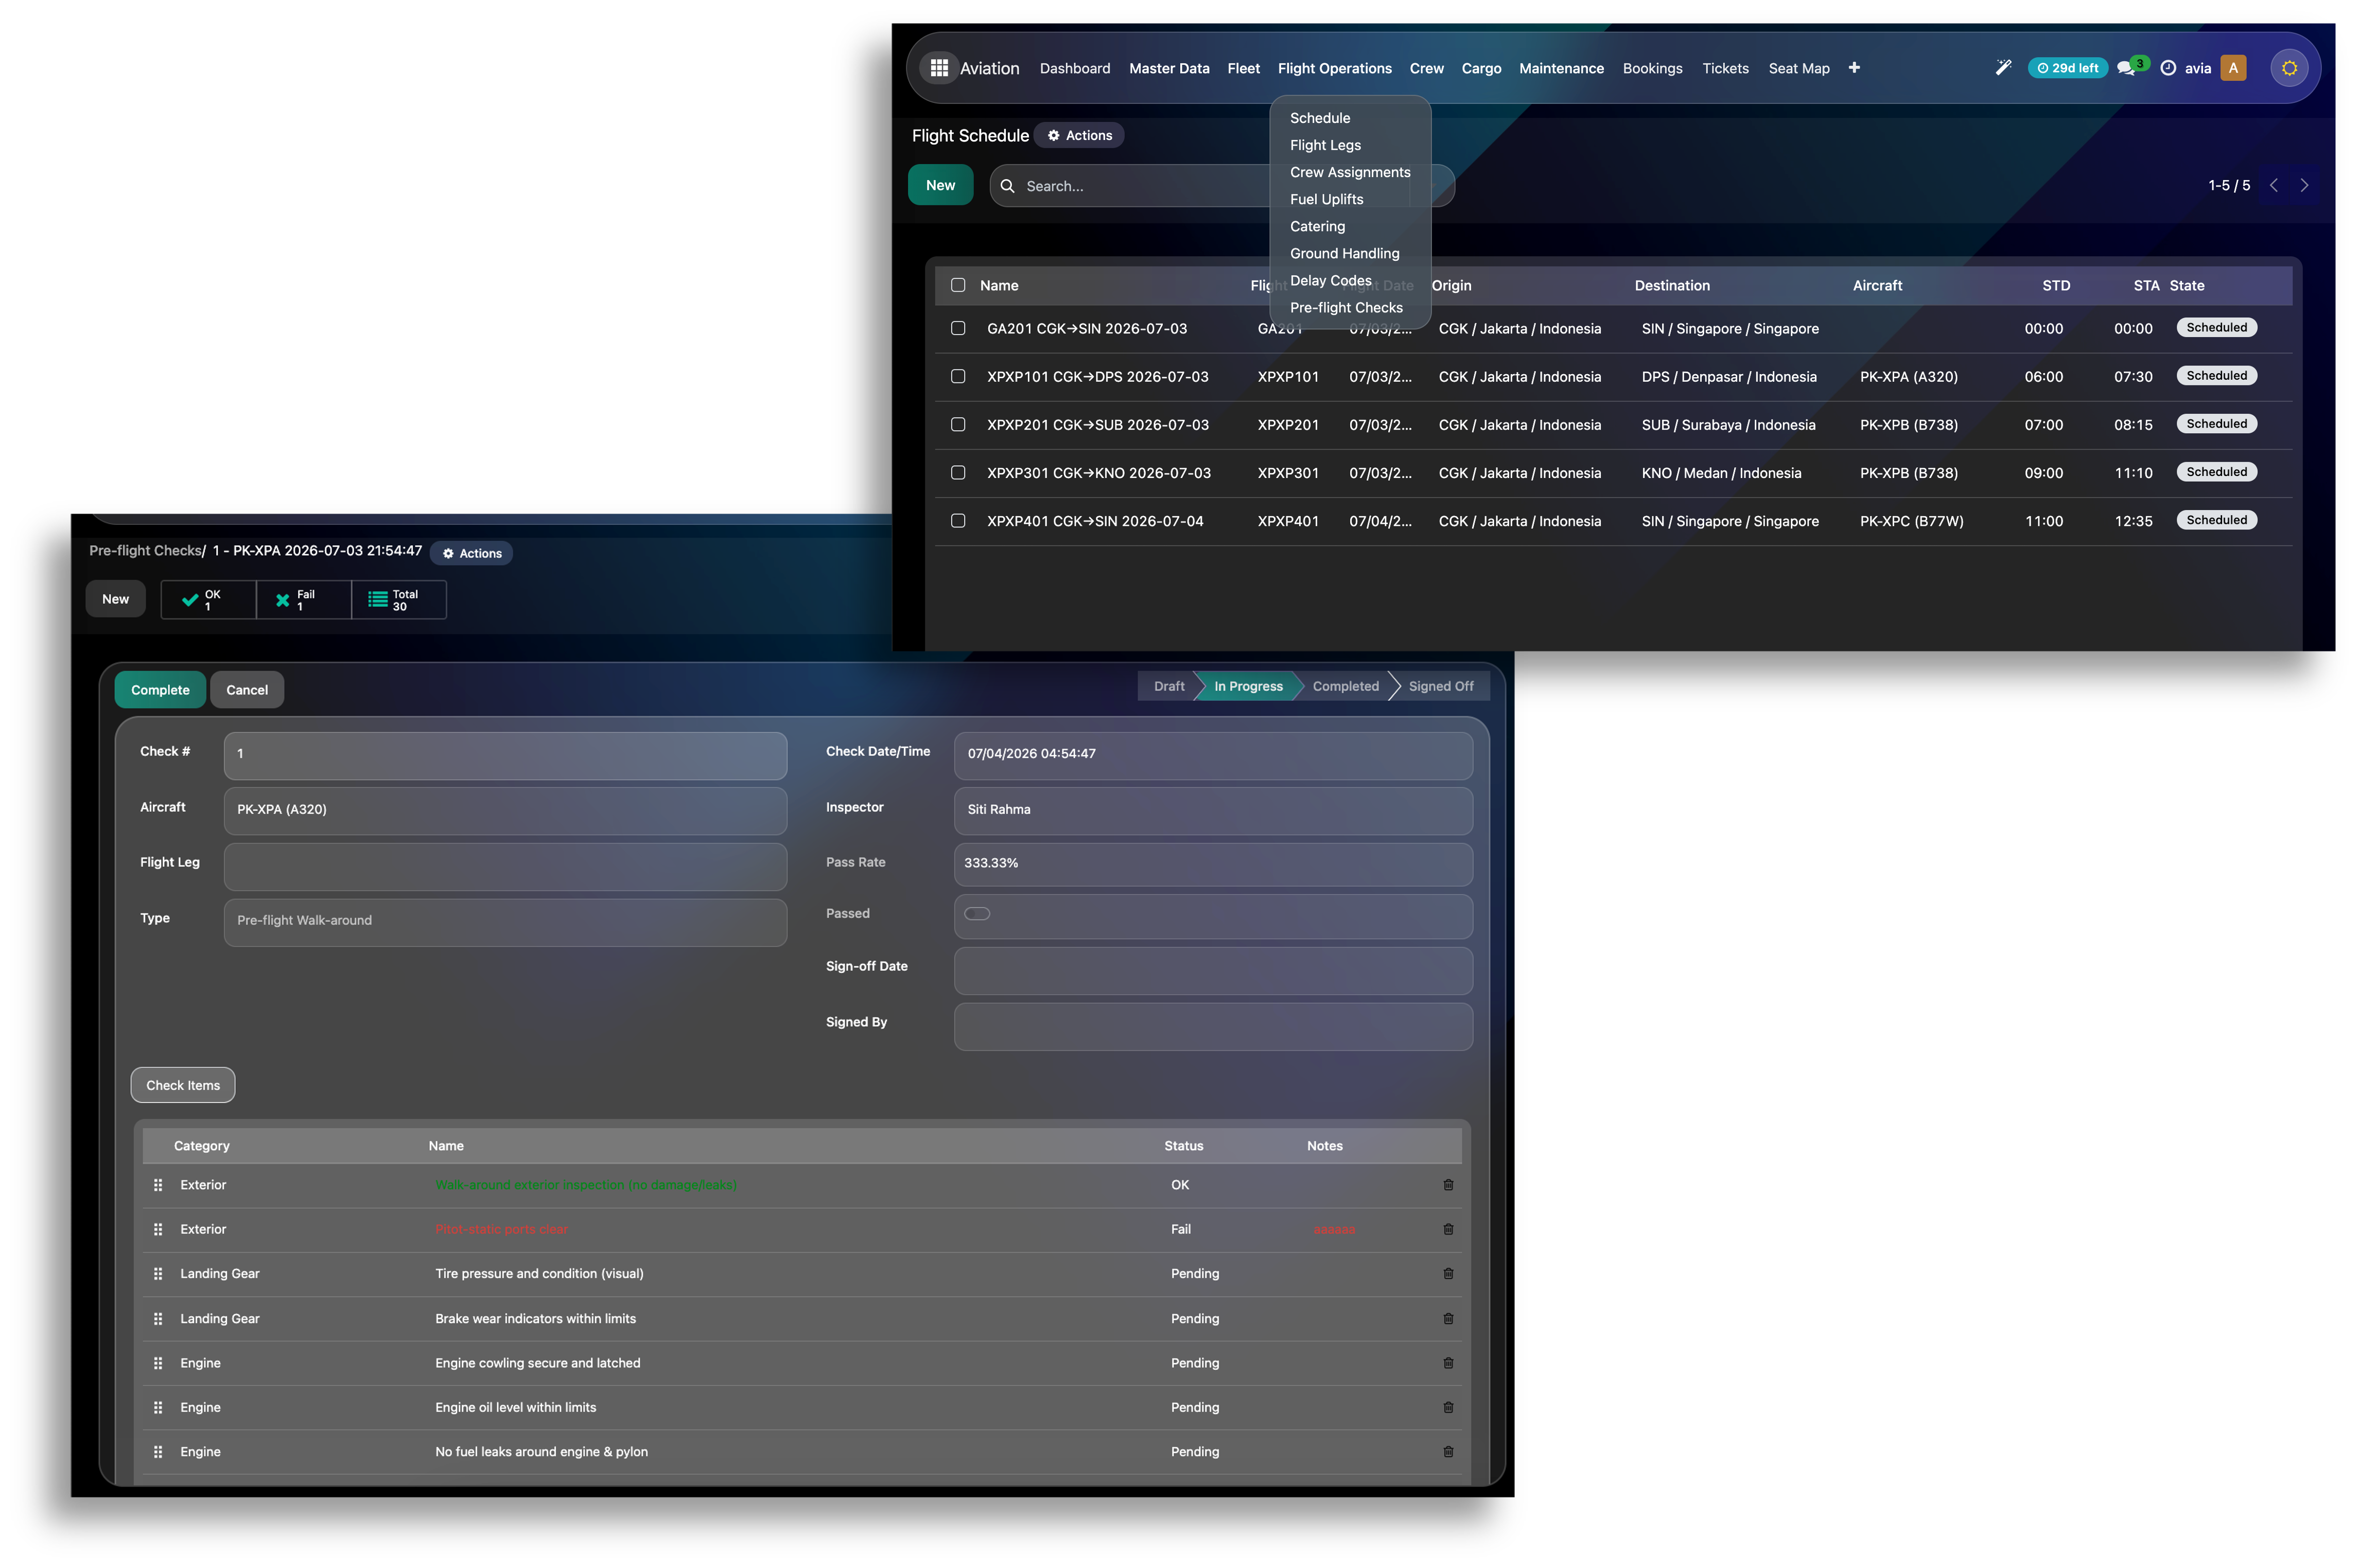Click the clock activities icon beside avia
The height and width of the screenshot is (1568, 2359).
tap(2167, 68)
